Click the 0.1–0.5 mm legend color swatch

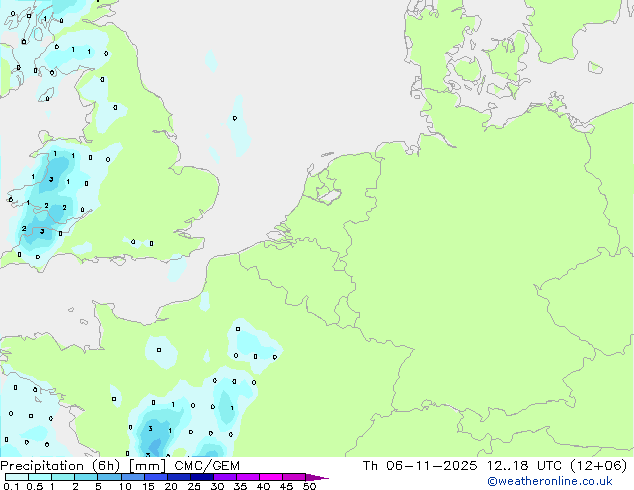[17, 477]
